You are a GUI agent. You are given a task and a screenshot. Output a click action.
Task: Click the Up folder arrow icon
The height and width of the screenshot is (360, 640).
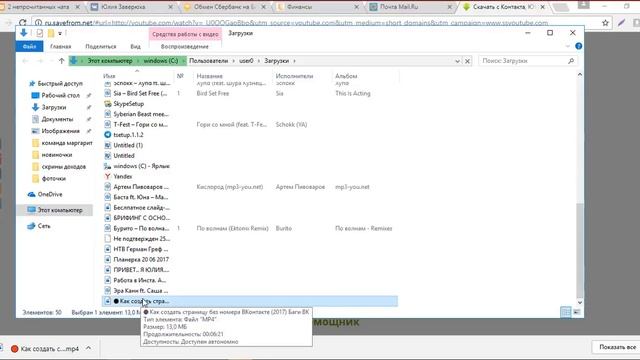[x=61, y=61]
